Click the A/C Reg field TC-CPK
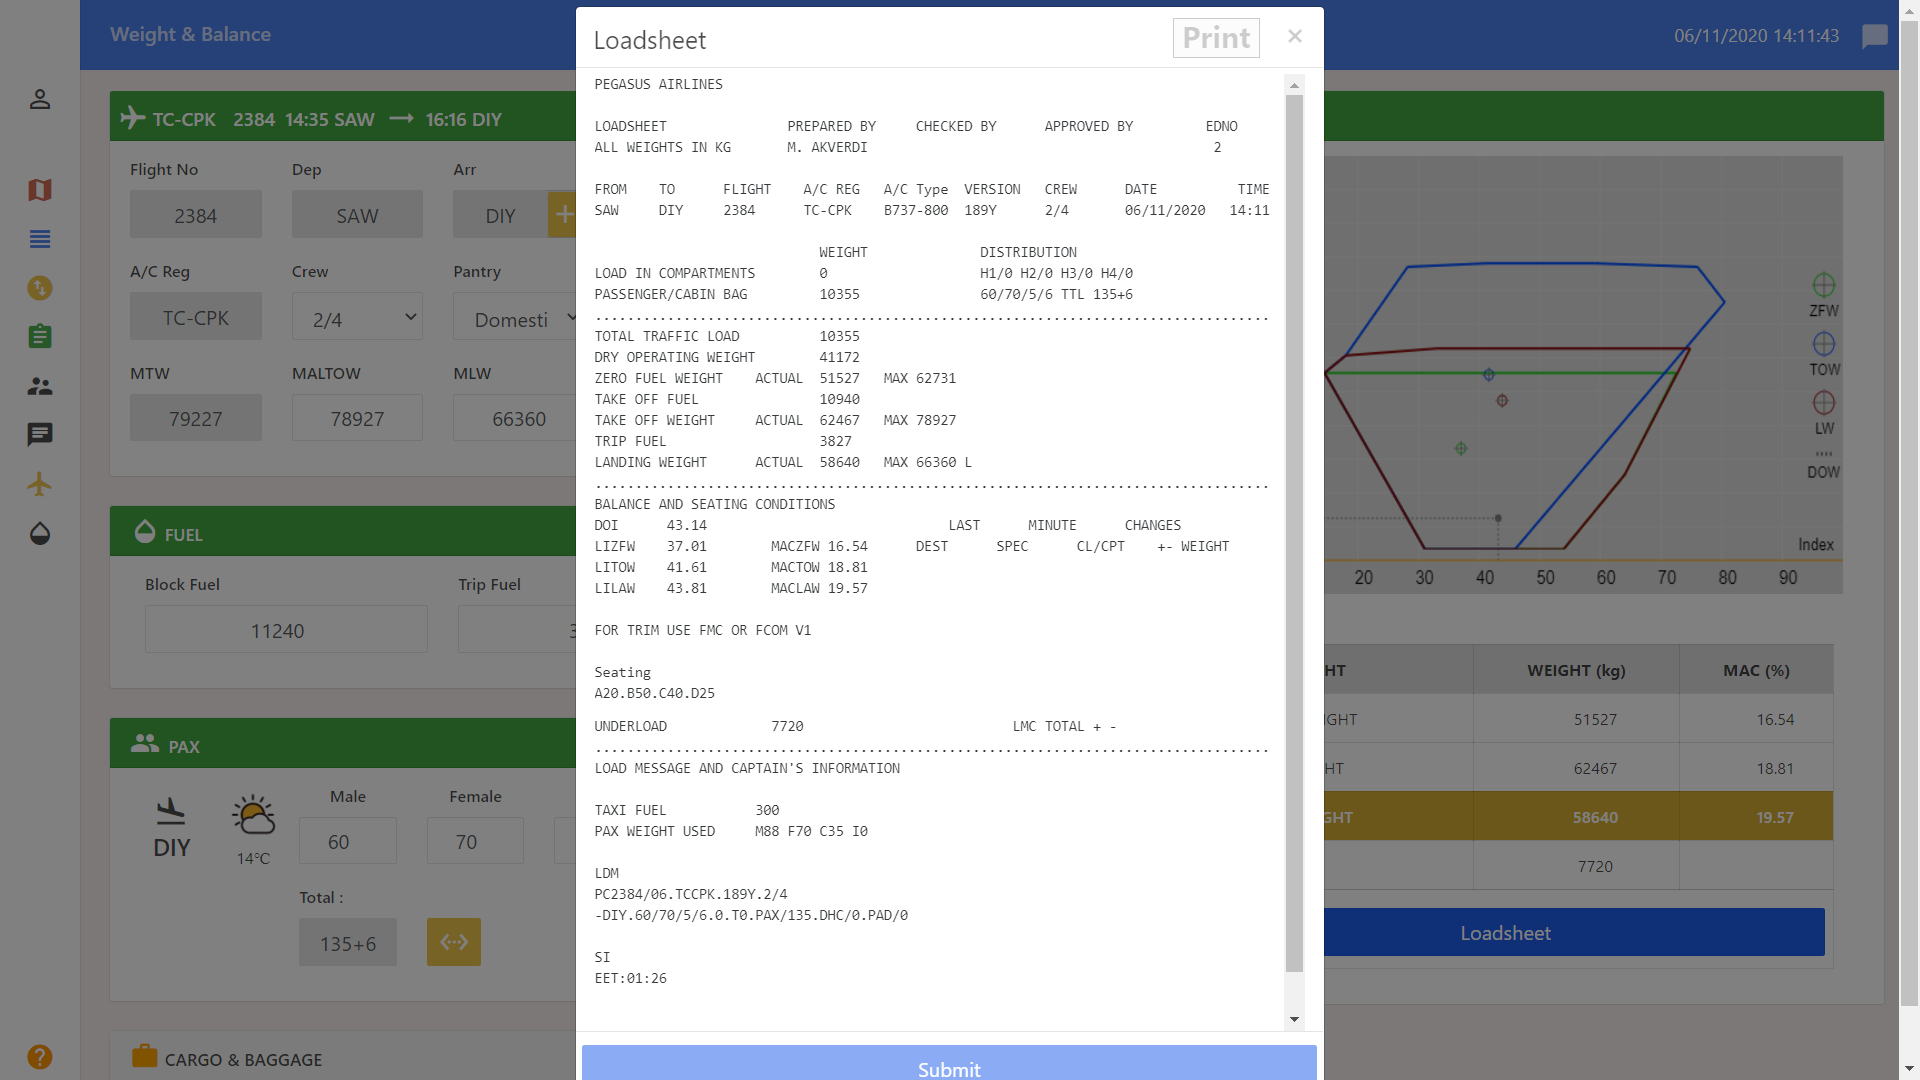The height and width of the screenshot is (1080, 1920). pyautogui.click(x=196, y=317)
